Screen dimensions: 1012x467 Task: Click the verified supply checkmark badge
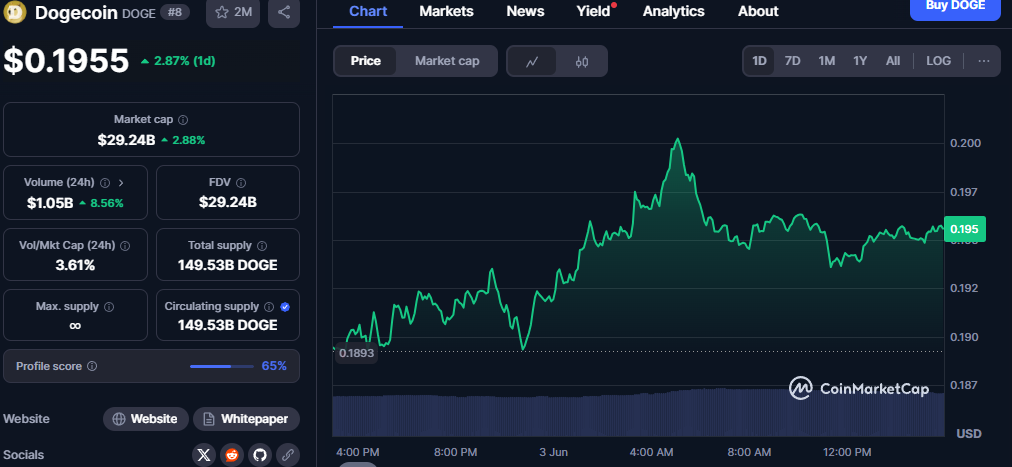coord(285,307)
